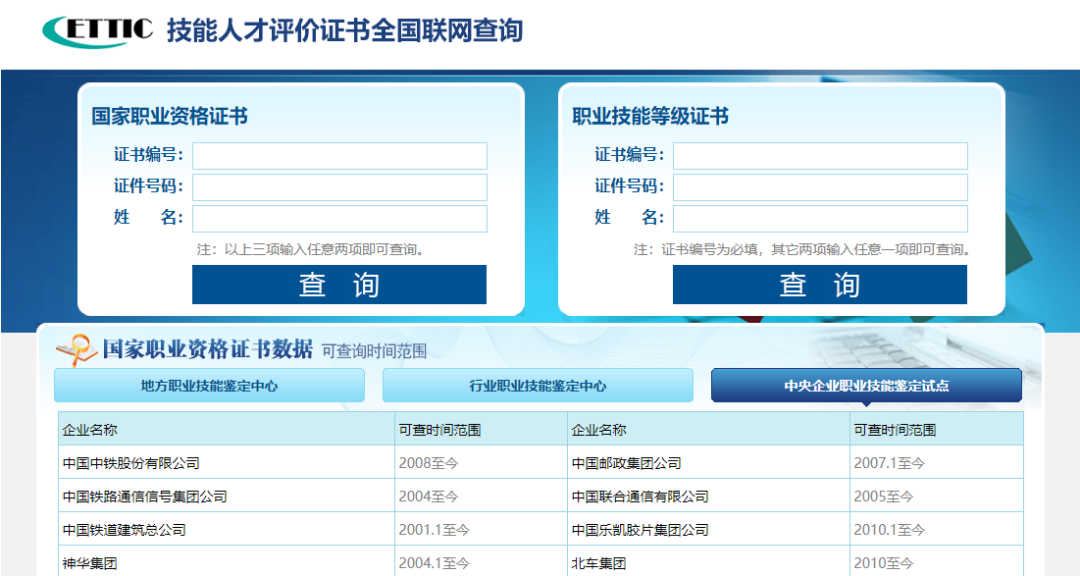Click the 2010.1至今 time range cell

937,530
